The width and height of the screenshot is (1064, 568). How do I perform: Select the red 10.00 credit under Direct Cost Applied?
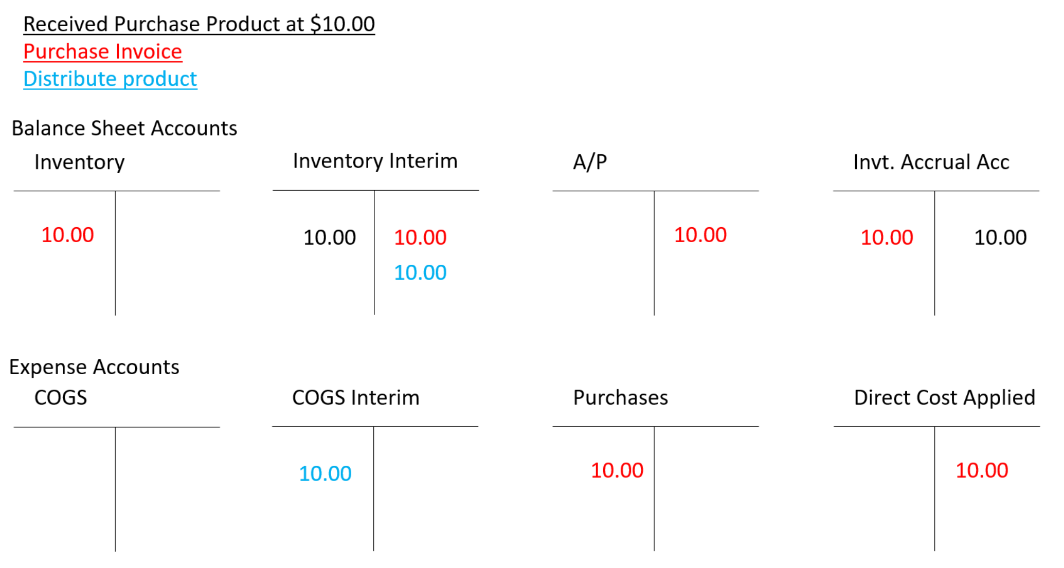tap(982, 470)
